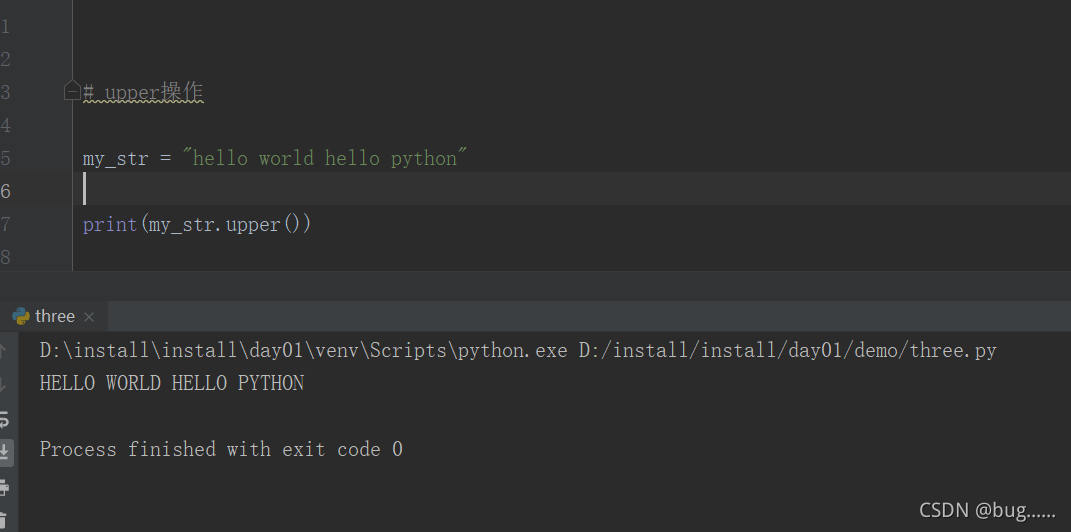The width and height of the screenshot is (1071, 532).
Task: Select the 'three' run tab
Action: tap(55, 316)
